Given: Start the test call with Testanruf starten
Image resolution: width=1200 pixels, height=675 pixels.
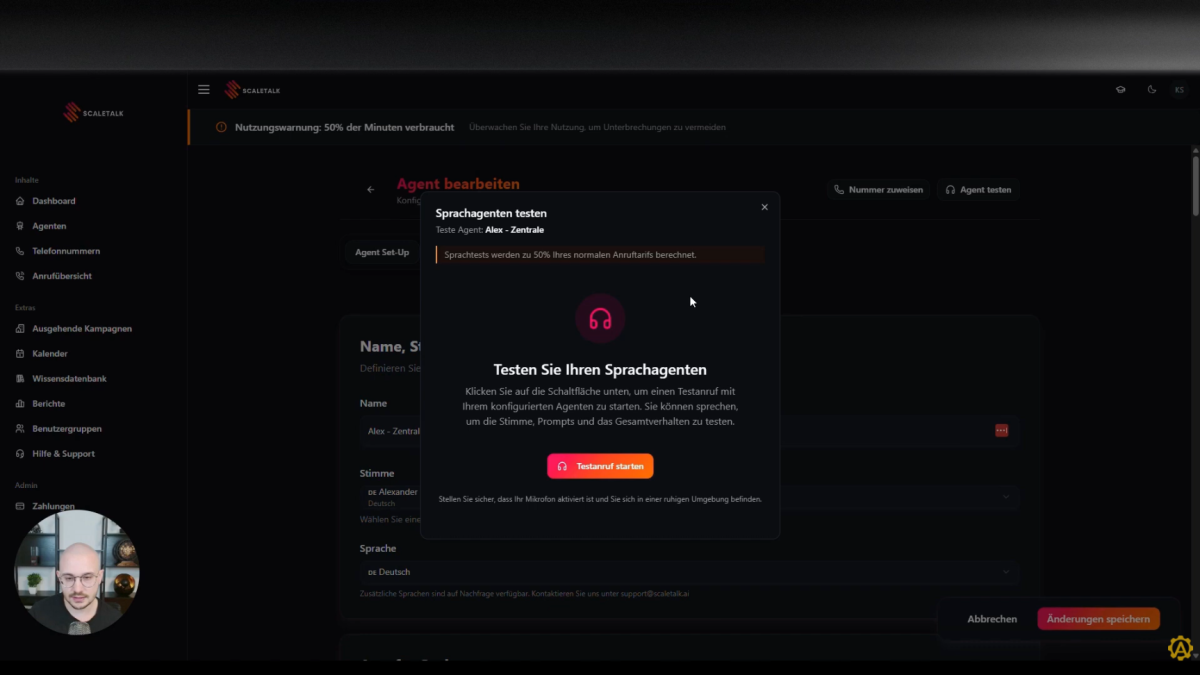Looking at the screenshot, I should 600,466.
